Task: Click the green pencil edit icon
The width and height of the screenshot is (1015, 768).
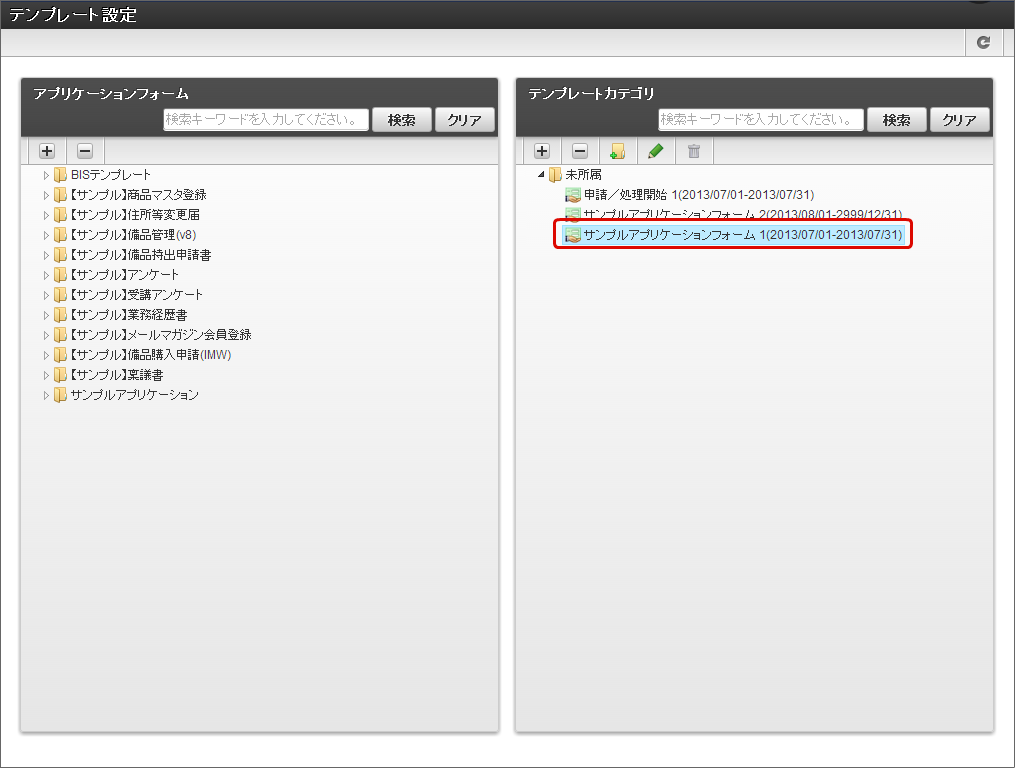Action: [656, 151]
